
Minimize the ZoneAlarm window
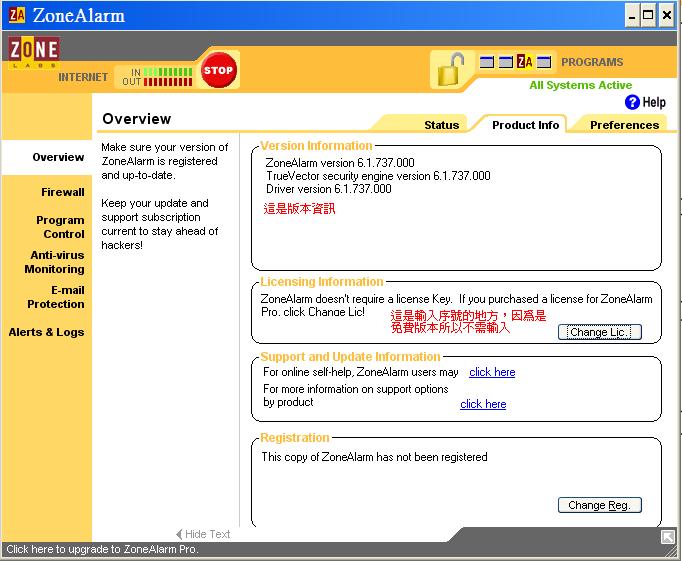point(632,16)
